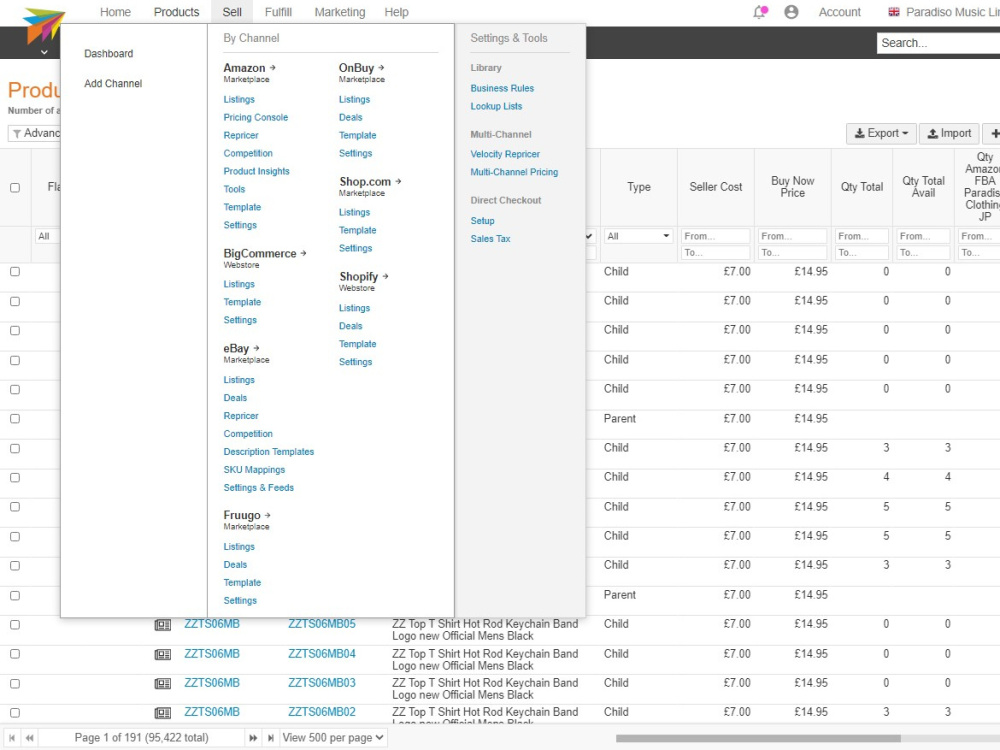Expand the Advanced filter button
The width and height of the screenshot is (1000, 750).
36,133
